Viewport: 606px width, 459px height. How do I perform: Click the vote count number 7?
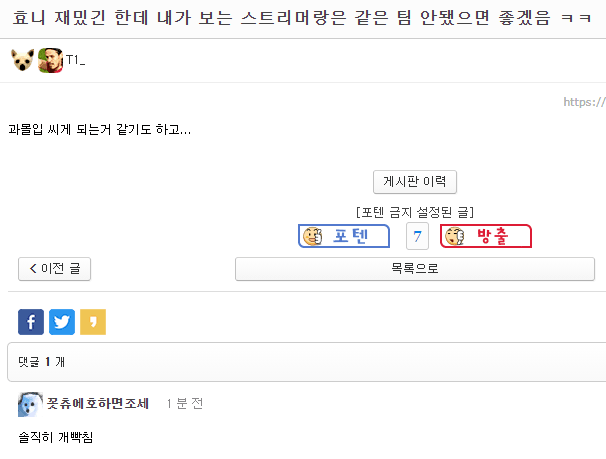[x=417, y=236]
